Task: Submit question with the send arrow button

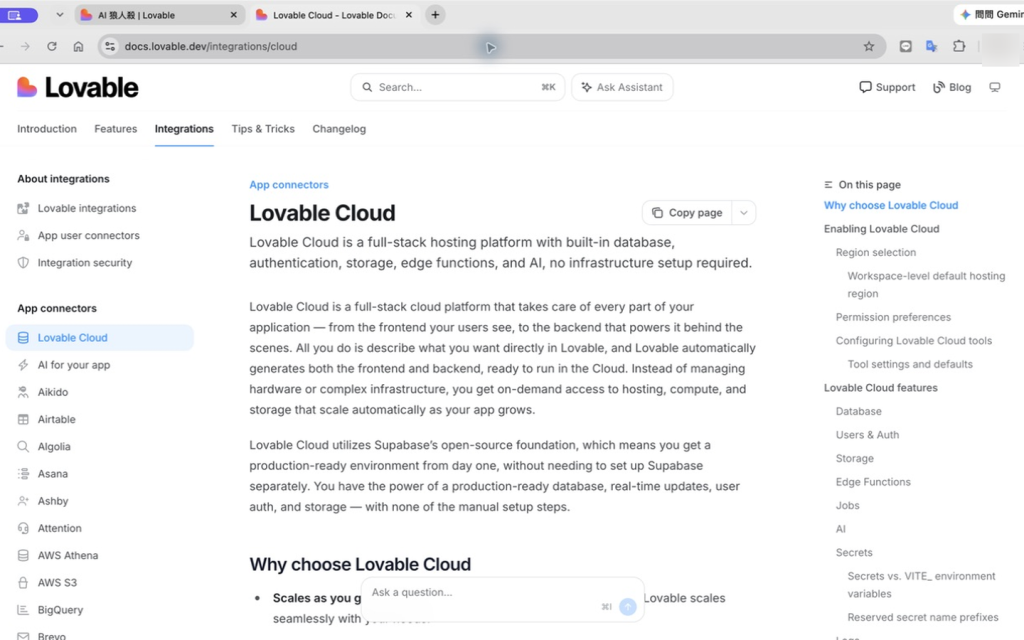Action: pyautogui.click(x=628, y=607)
